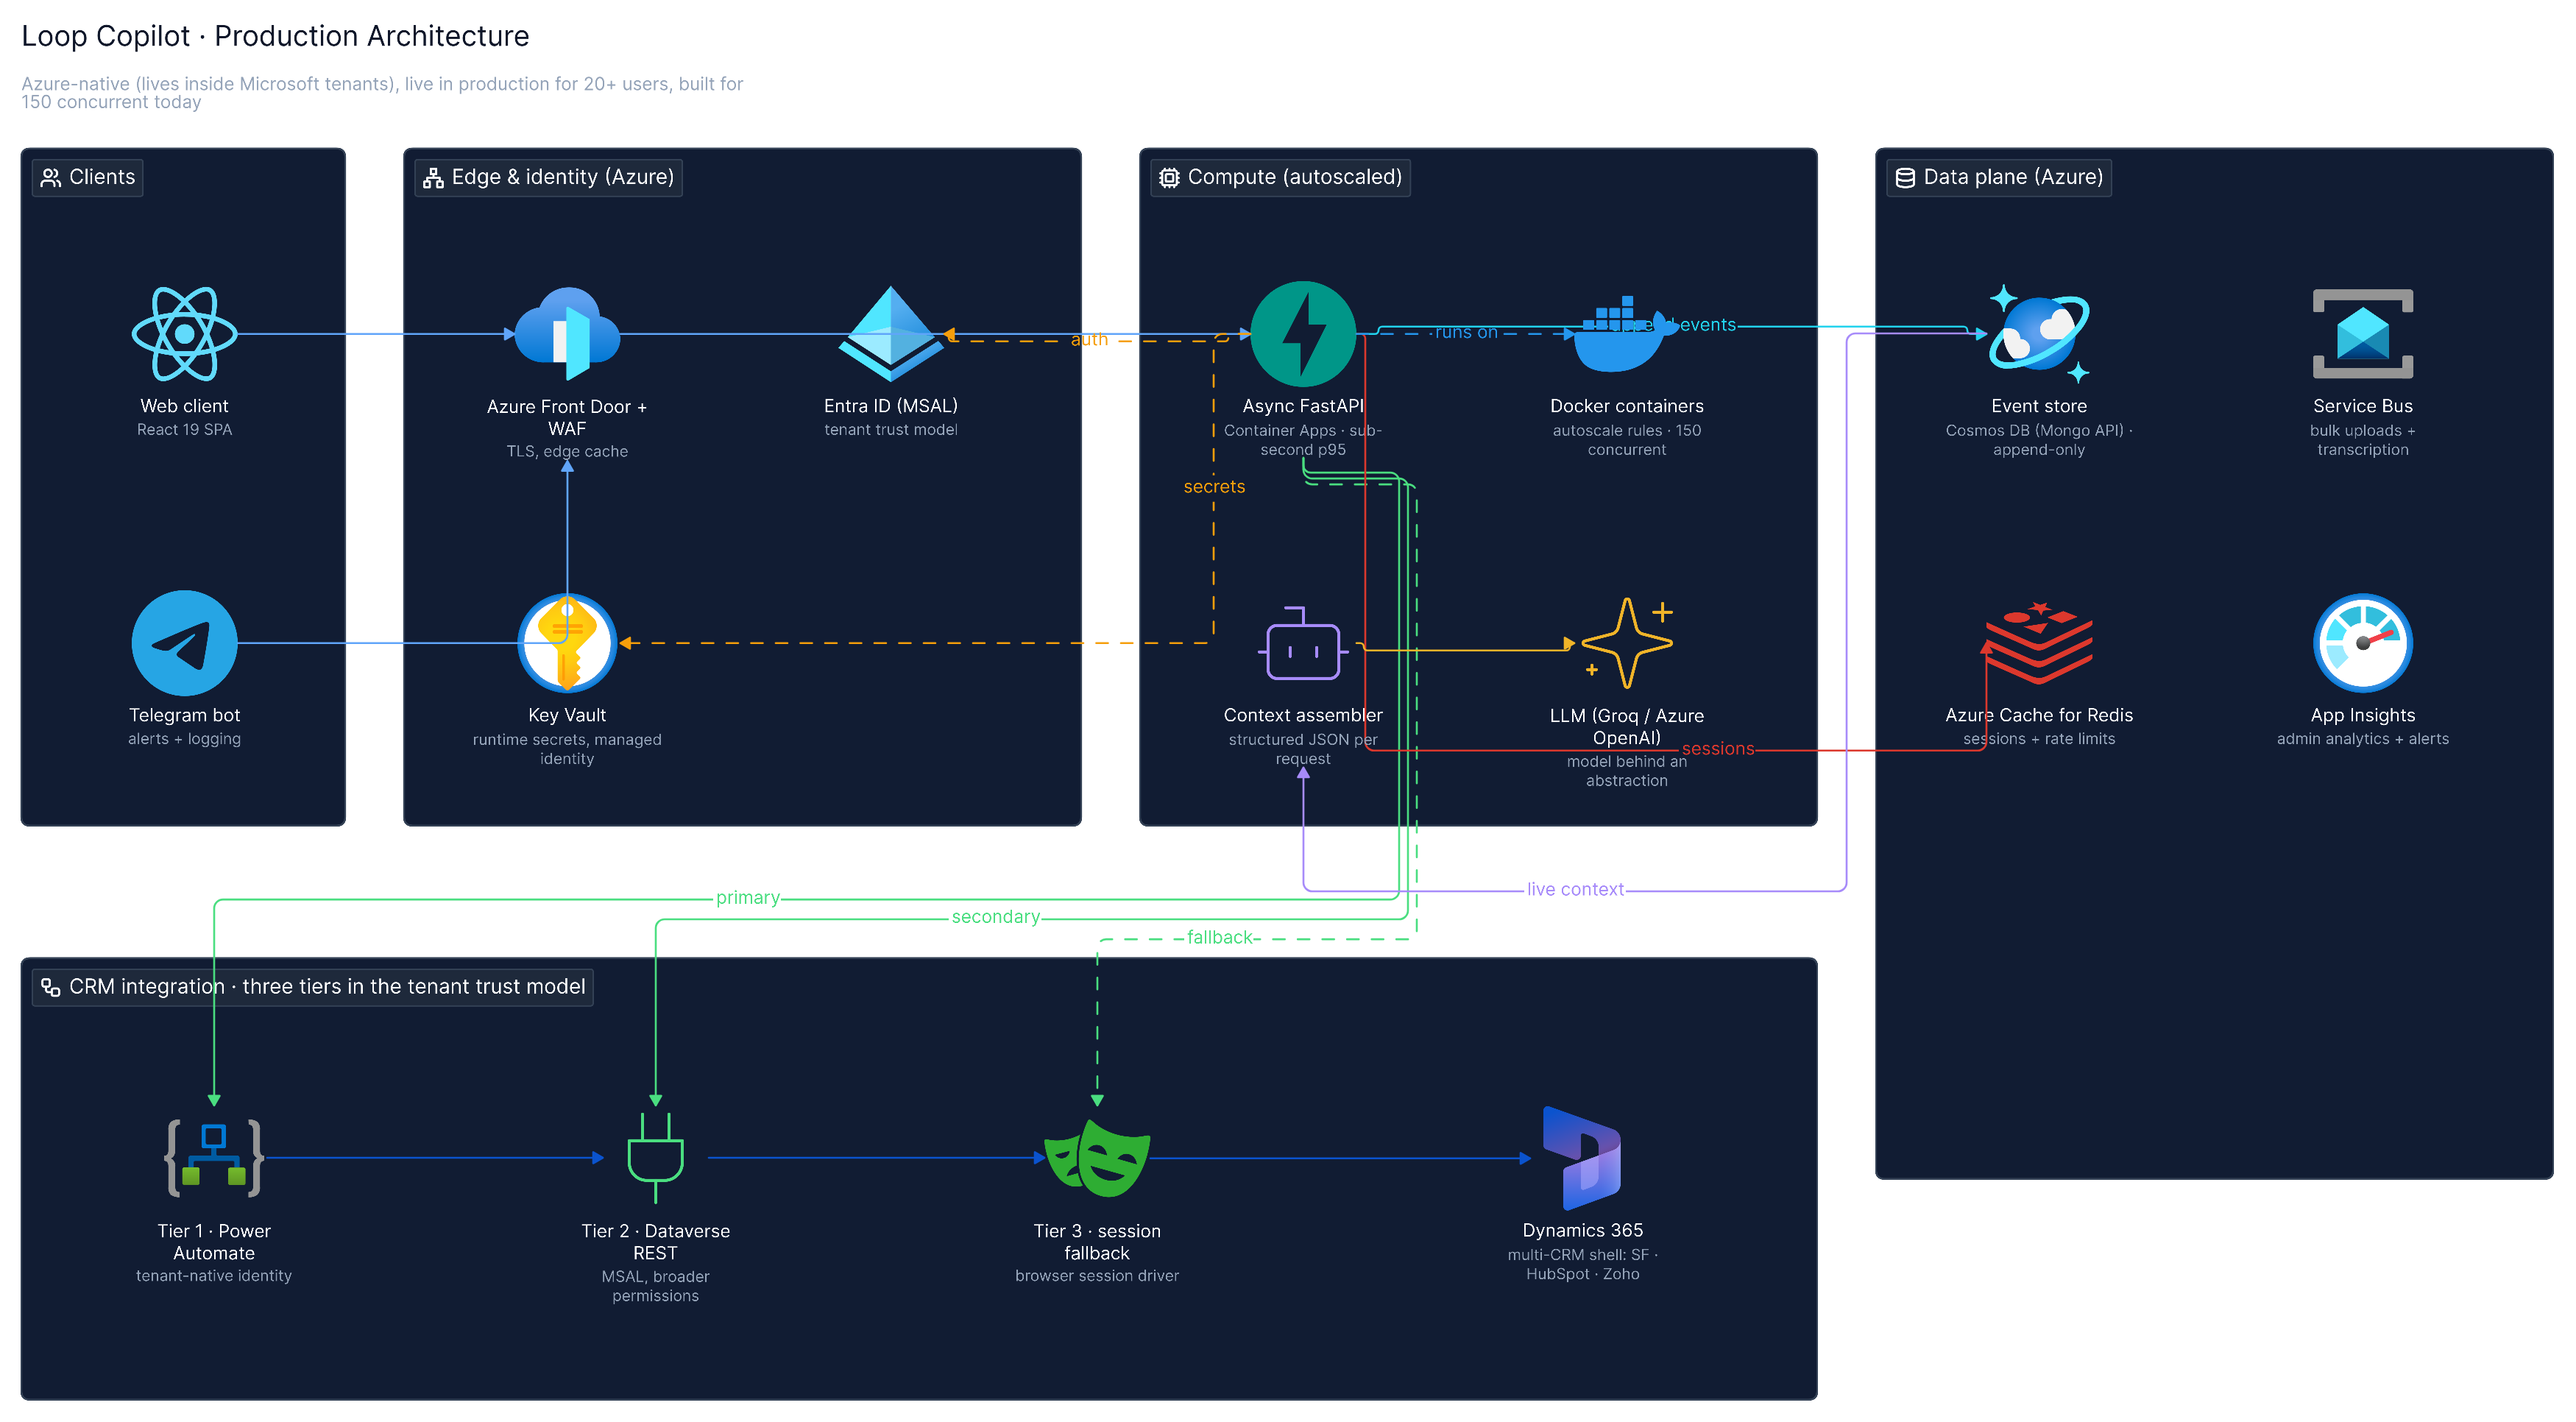The height and width of the screenshot is (1422, 2576).
Task: Click the 'fallback' edge label
Action: (x=1219, y=937)
